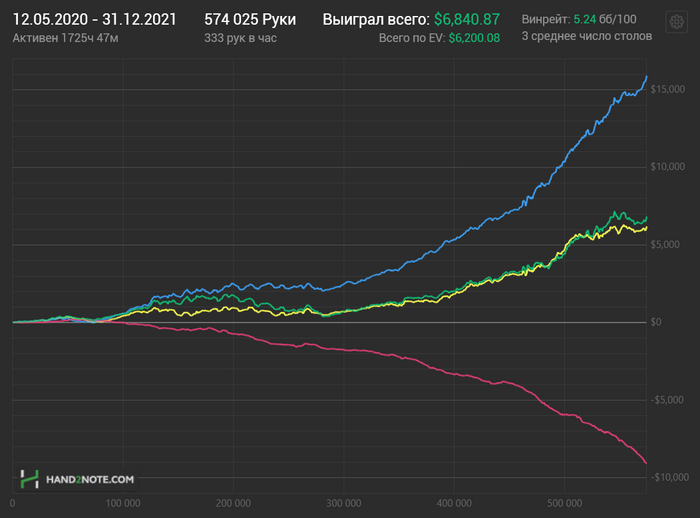Click the 300 000 hands axis label

[x=344, y=503]
